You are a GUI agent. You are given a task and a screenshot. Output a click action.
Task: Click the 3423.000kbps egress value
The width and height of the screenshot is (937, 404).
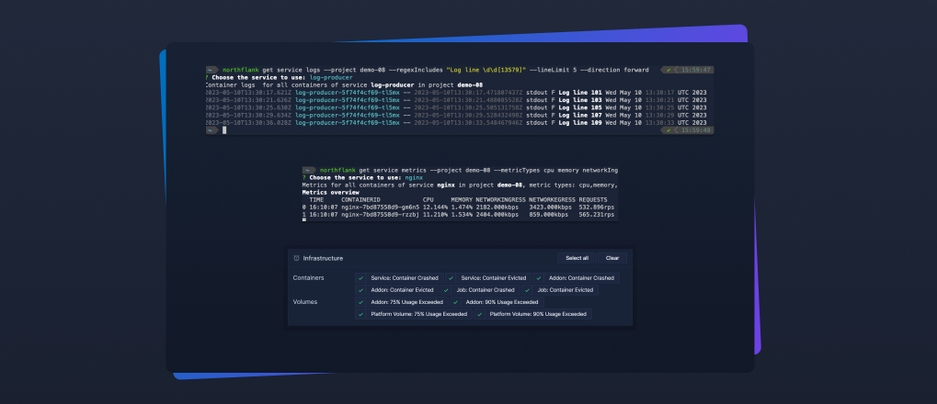coord(550,207)
